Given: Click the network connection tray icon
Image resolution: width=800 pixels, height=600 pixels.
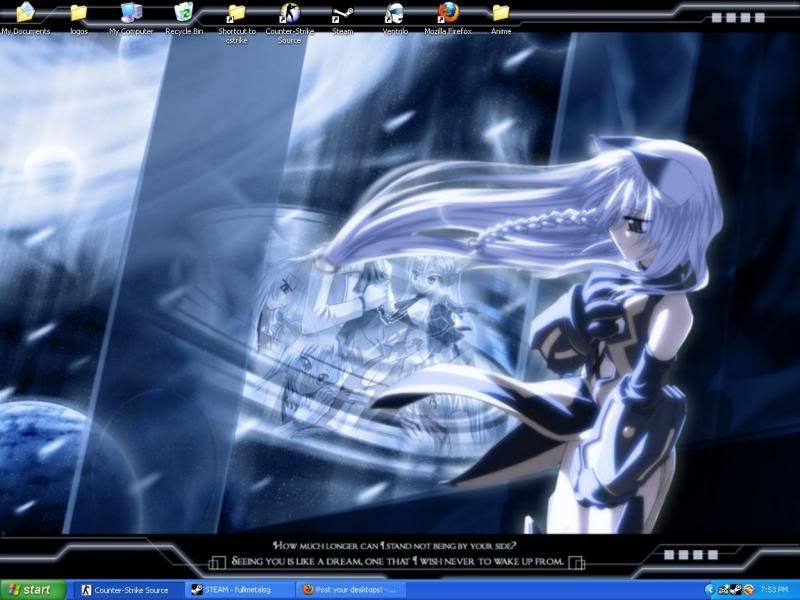Looking at the screenshot, I should pyautogui.click(x=723, y=590).
